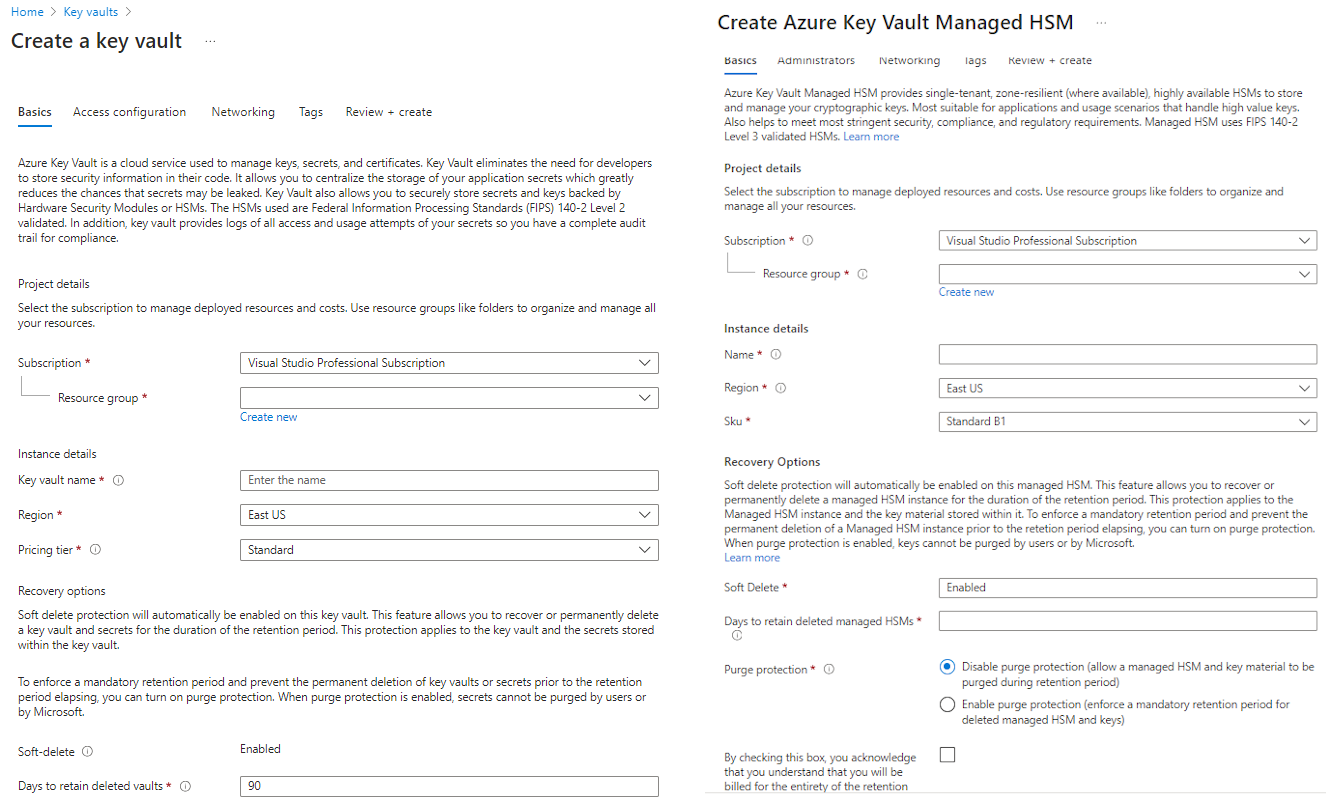Click info icon by Days to retain deleted vaults
The height and width of the screenshot is (804, 1326).
pos(185,787)
